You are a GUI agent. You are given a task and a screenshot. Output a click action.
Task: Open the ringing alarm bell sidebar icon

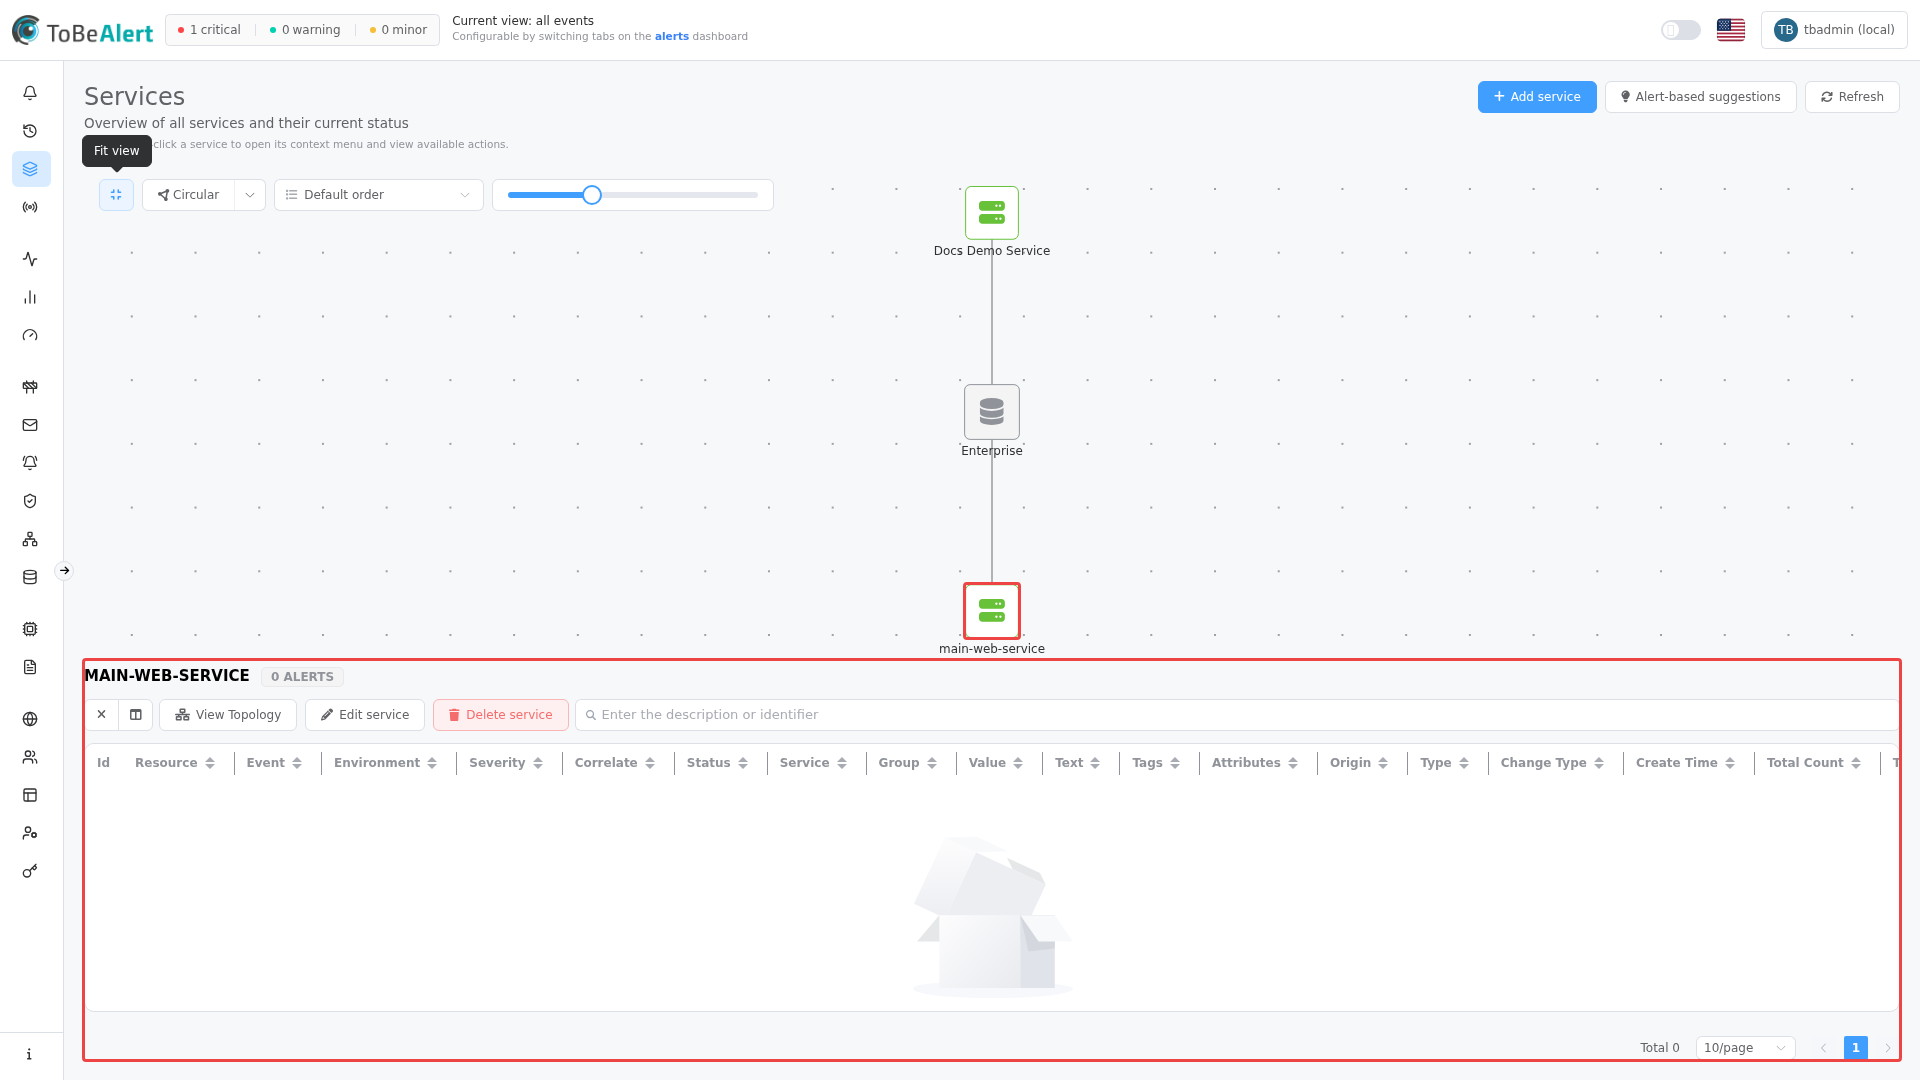[x=30, y=463]
